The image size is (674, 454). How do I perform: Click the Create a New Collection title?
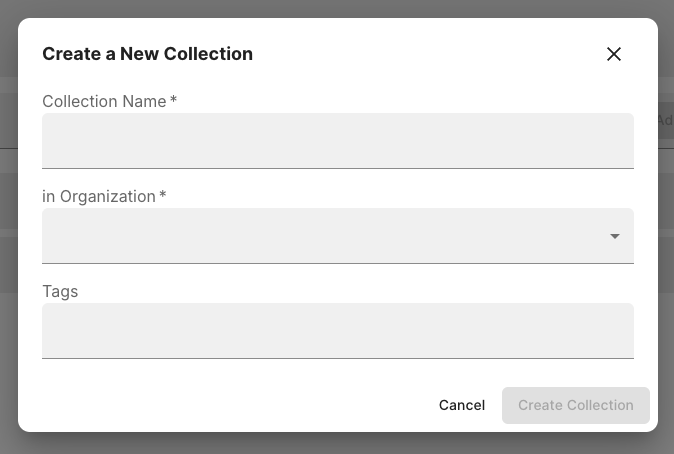coord(147,54)
